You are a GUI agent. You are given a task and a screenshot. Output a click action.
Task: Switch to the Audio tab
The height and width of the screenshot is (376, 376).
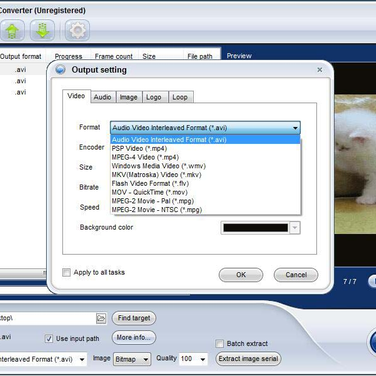[103, 97]
